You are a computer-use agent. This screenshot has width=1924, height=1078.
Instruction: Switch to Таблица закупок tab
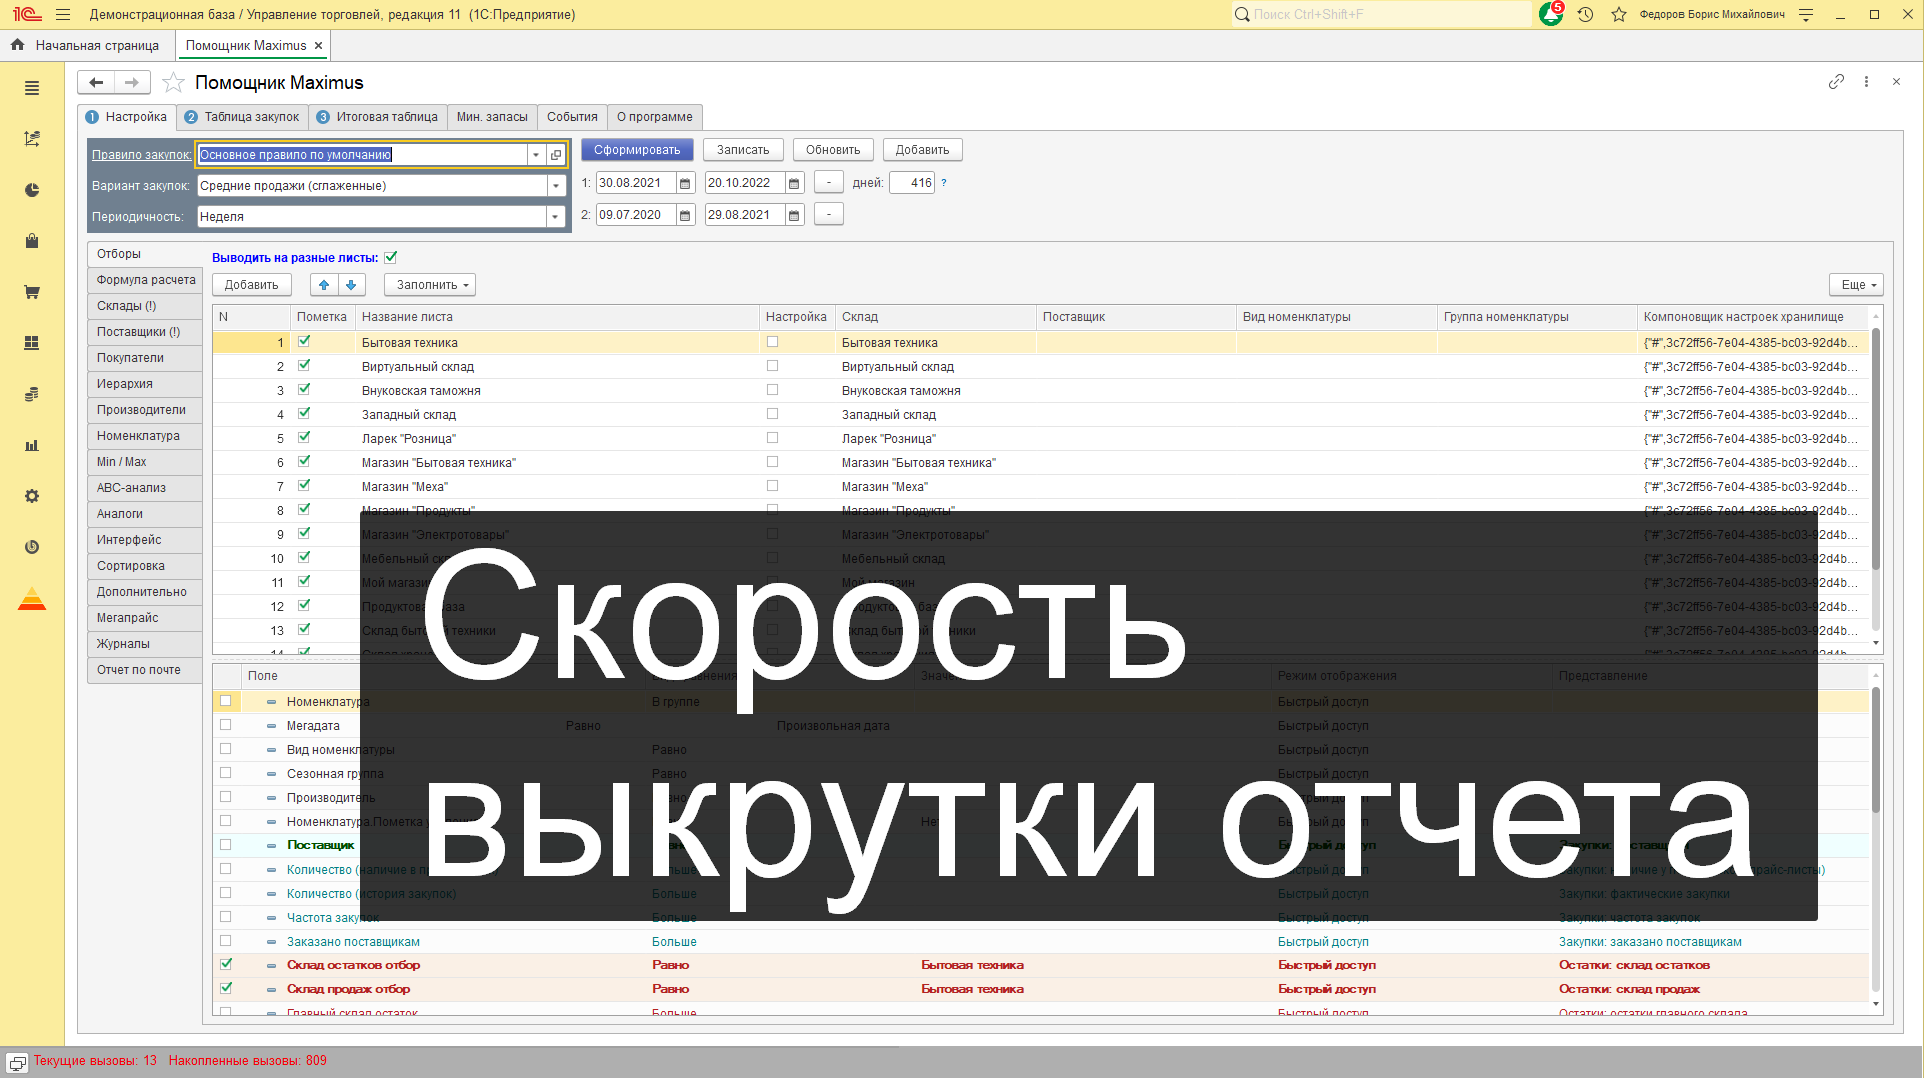(x=242, y=117)
